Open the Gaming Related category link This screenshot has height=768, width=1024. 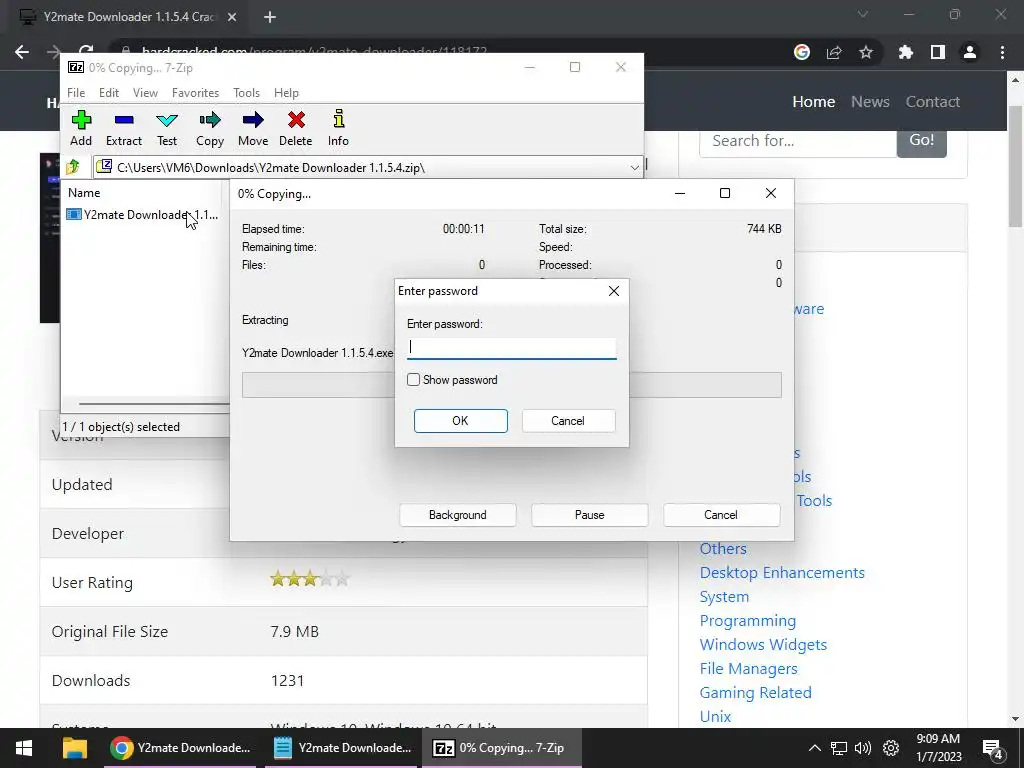pyautogui.click(x=756, y=693)
